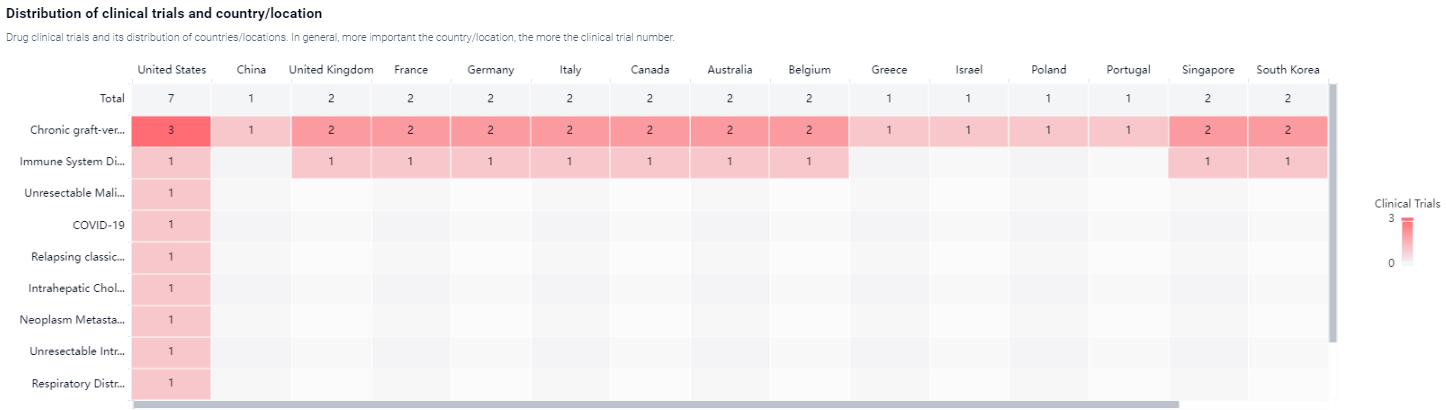This screenshot has height=410, width=1446.
Task: Click the COVID-19 row label
Action: tap(98, 225)
